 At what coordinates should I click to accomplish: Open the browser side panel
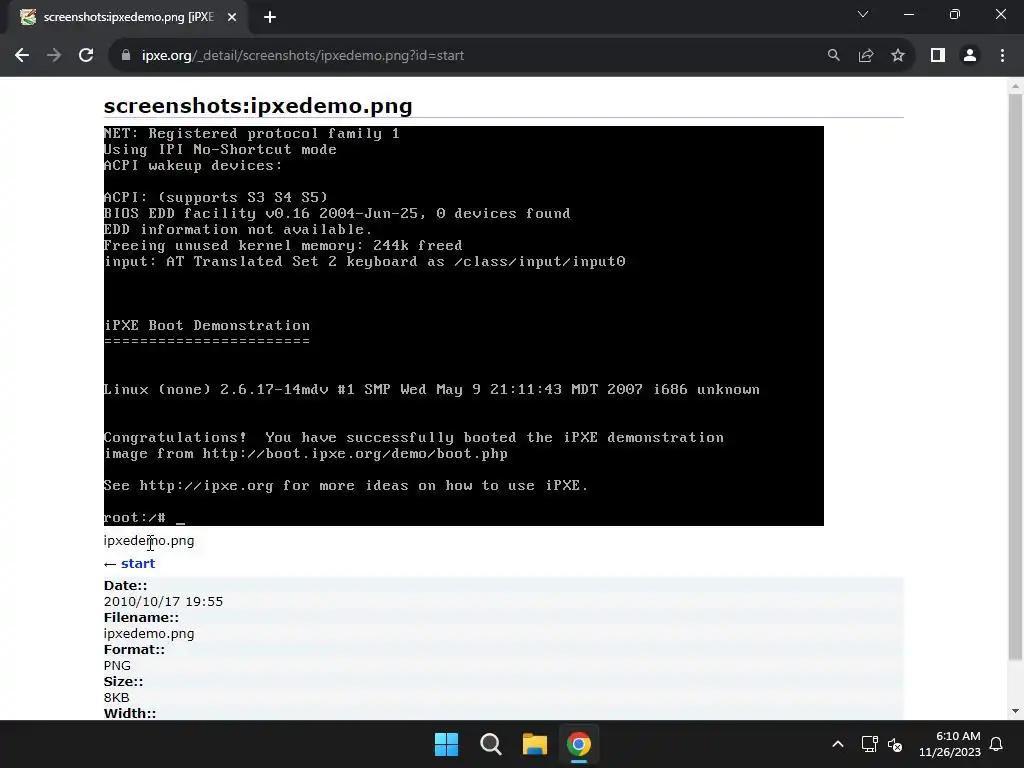click(x=938, y=56)
